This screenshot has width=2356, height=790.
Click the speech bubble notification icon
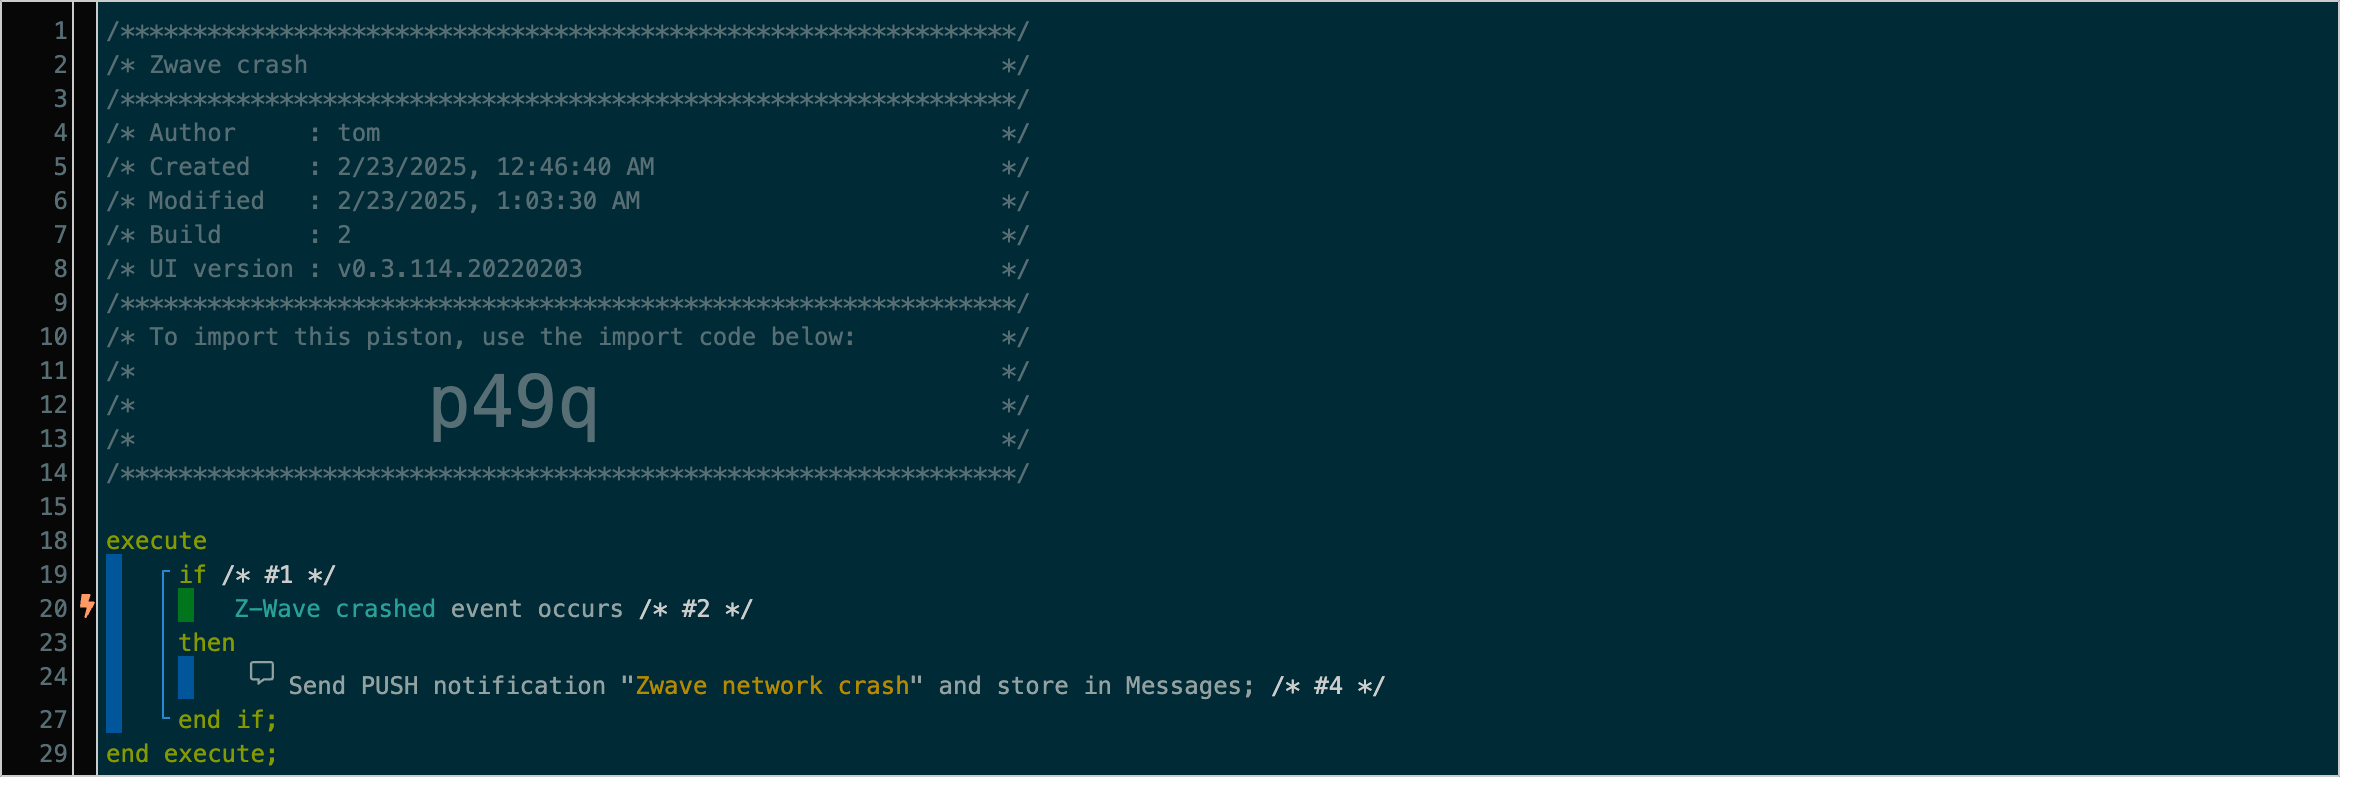click(x=261, y=673)
